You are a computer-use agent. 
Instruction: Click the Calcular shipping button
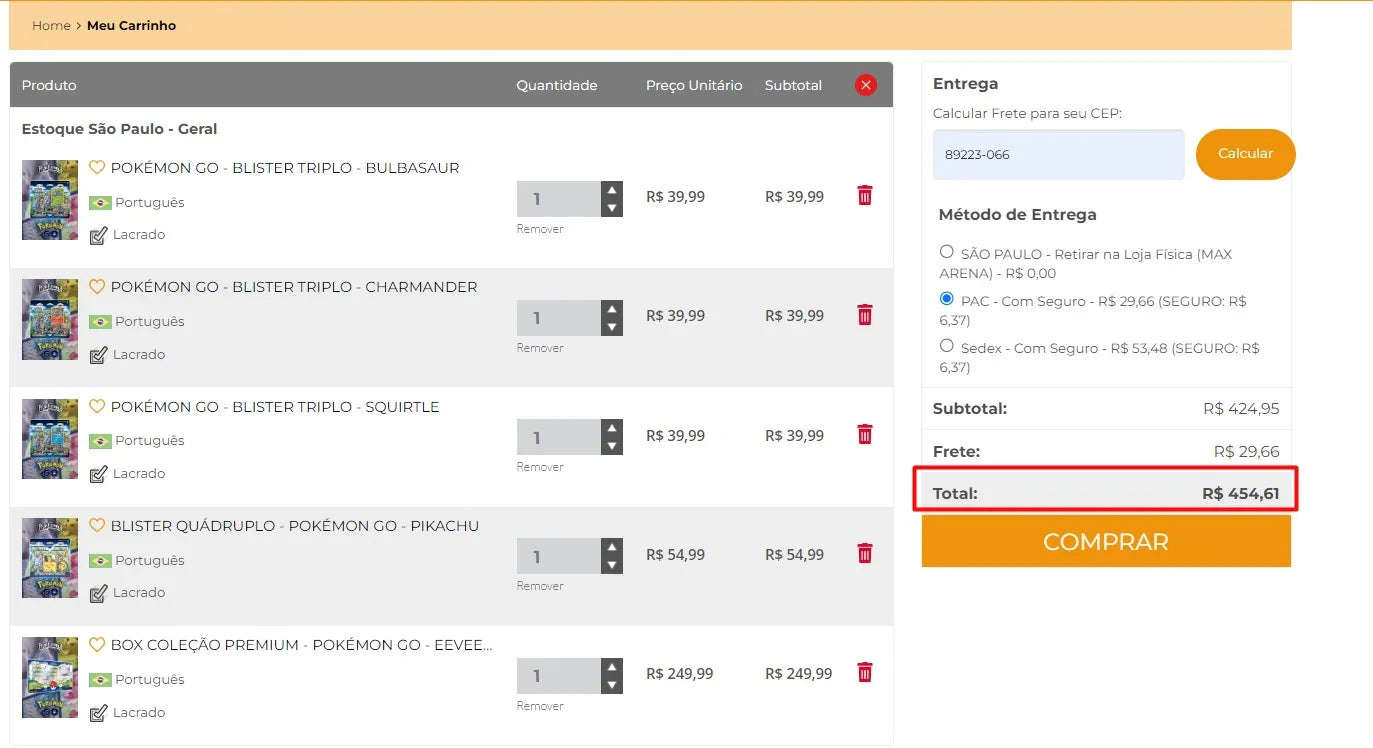[1245, 154]
